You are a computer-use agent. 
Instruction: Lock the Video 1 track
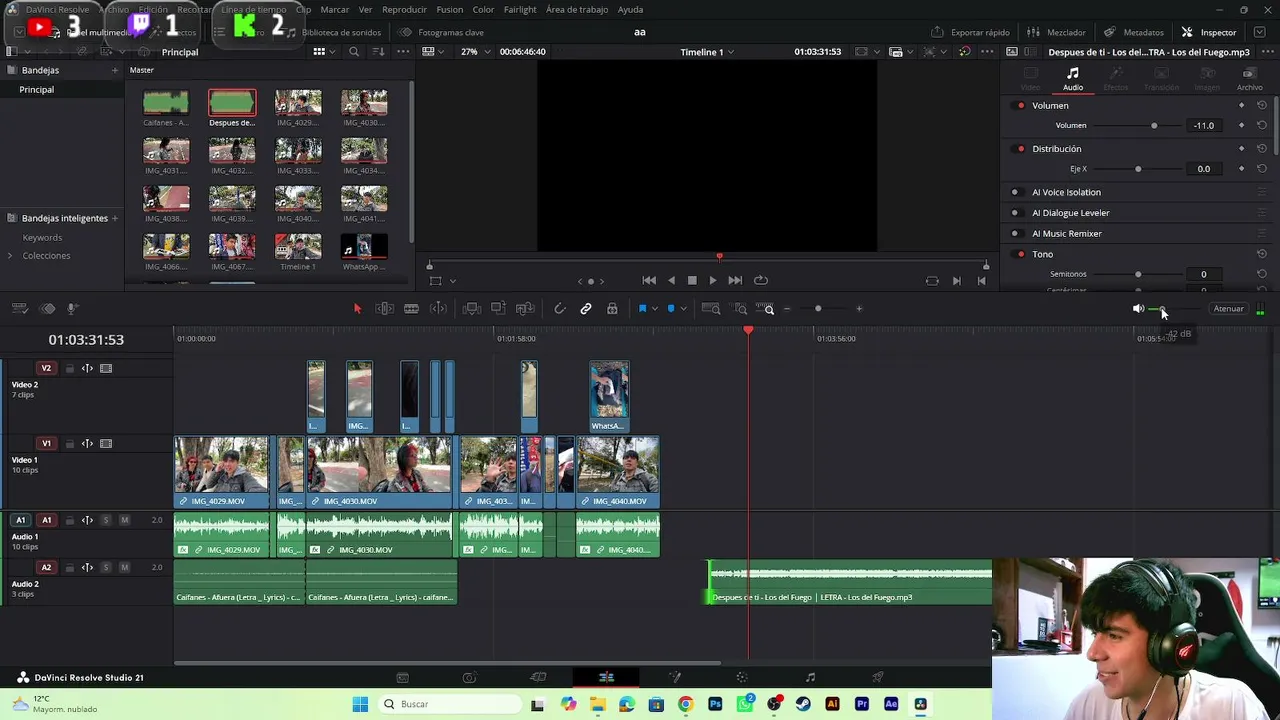[x=70, y=444]
